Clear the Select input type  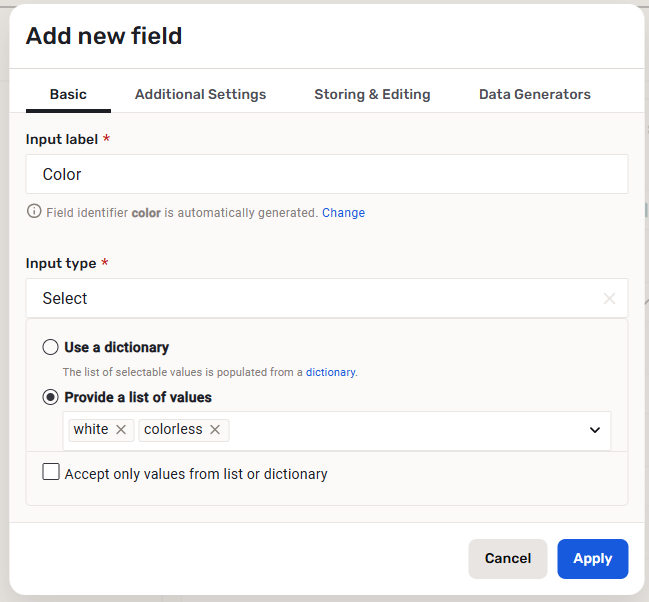point(609,298)
